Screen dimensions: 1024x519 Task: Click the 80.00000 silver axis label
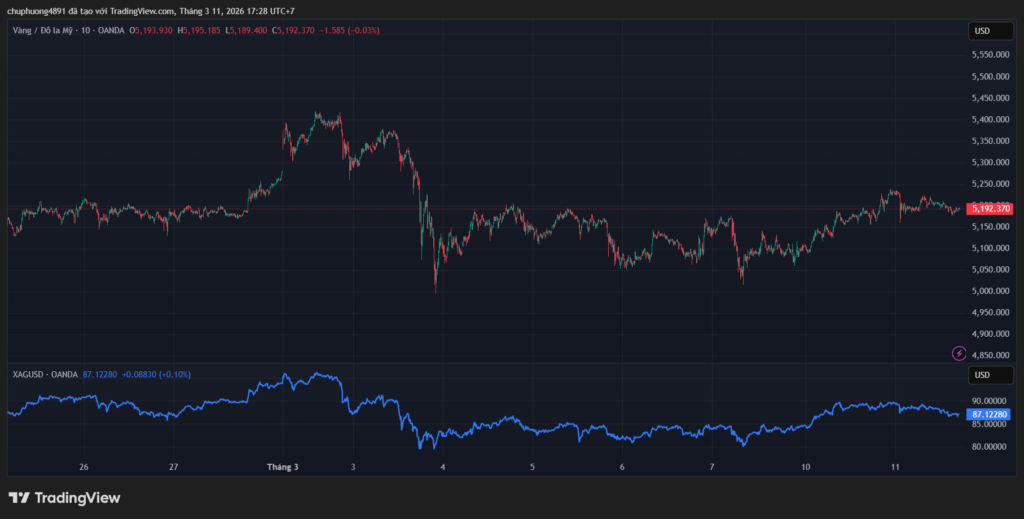coord(989,447)
